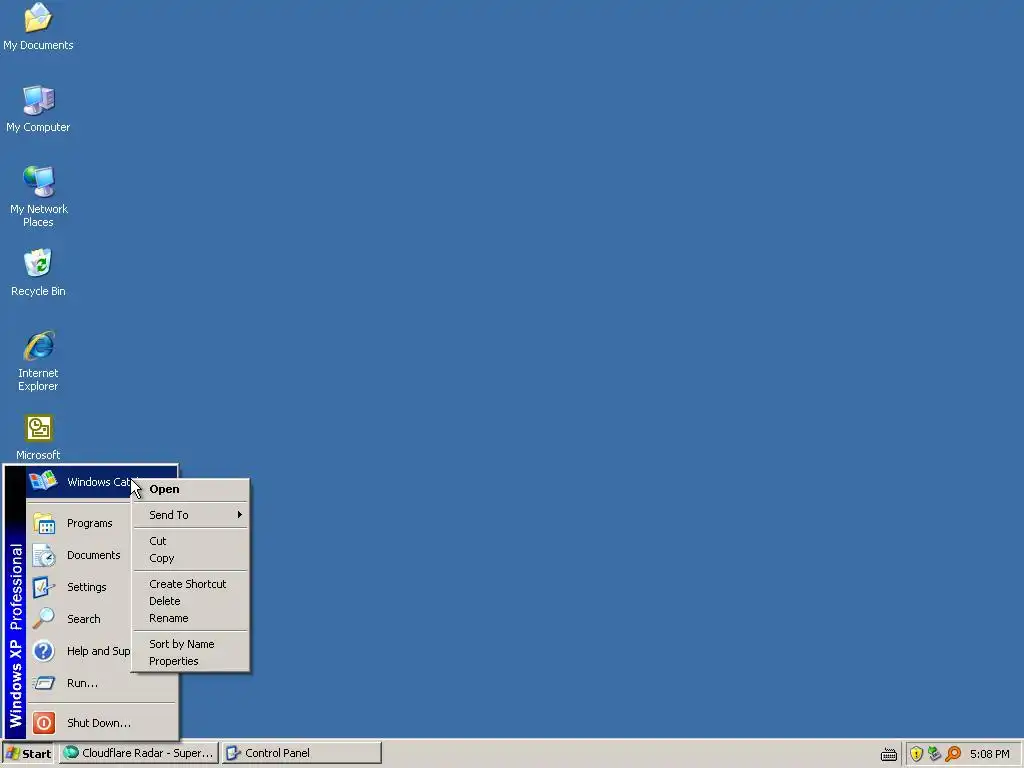Click the network connection tray icon
Viewport: 1024px width, 768px height.
935,754
